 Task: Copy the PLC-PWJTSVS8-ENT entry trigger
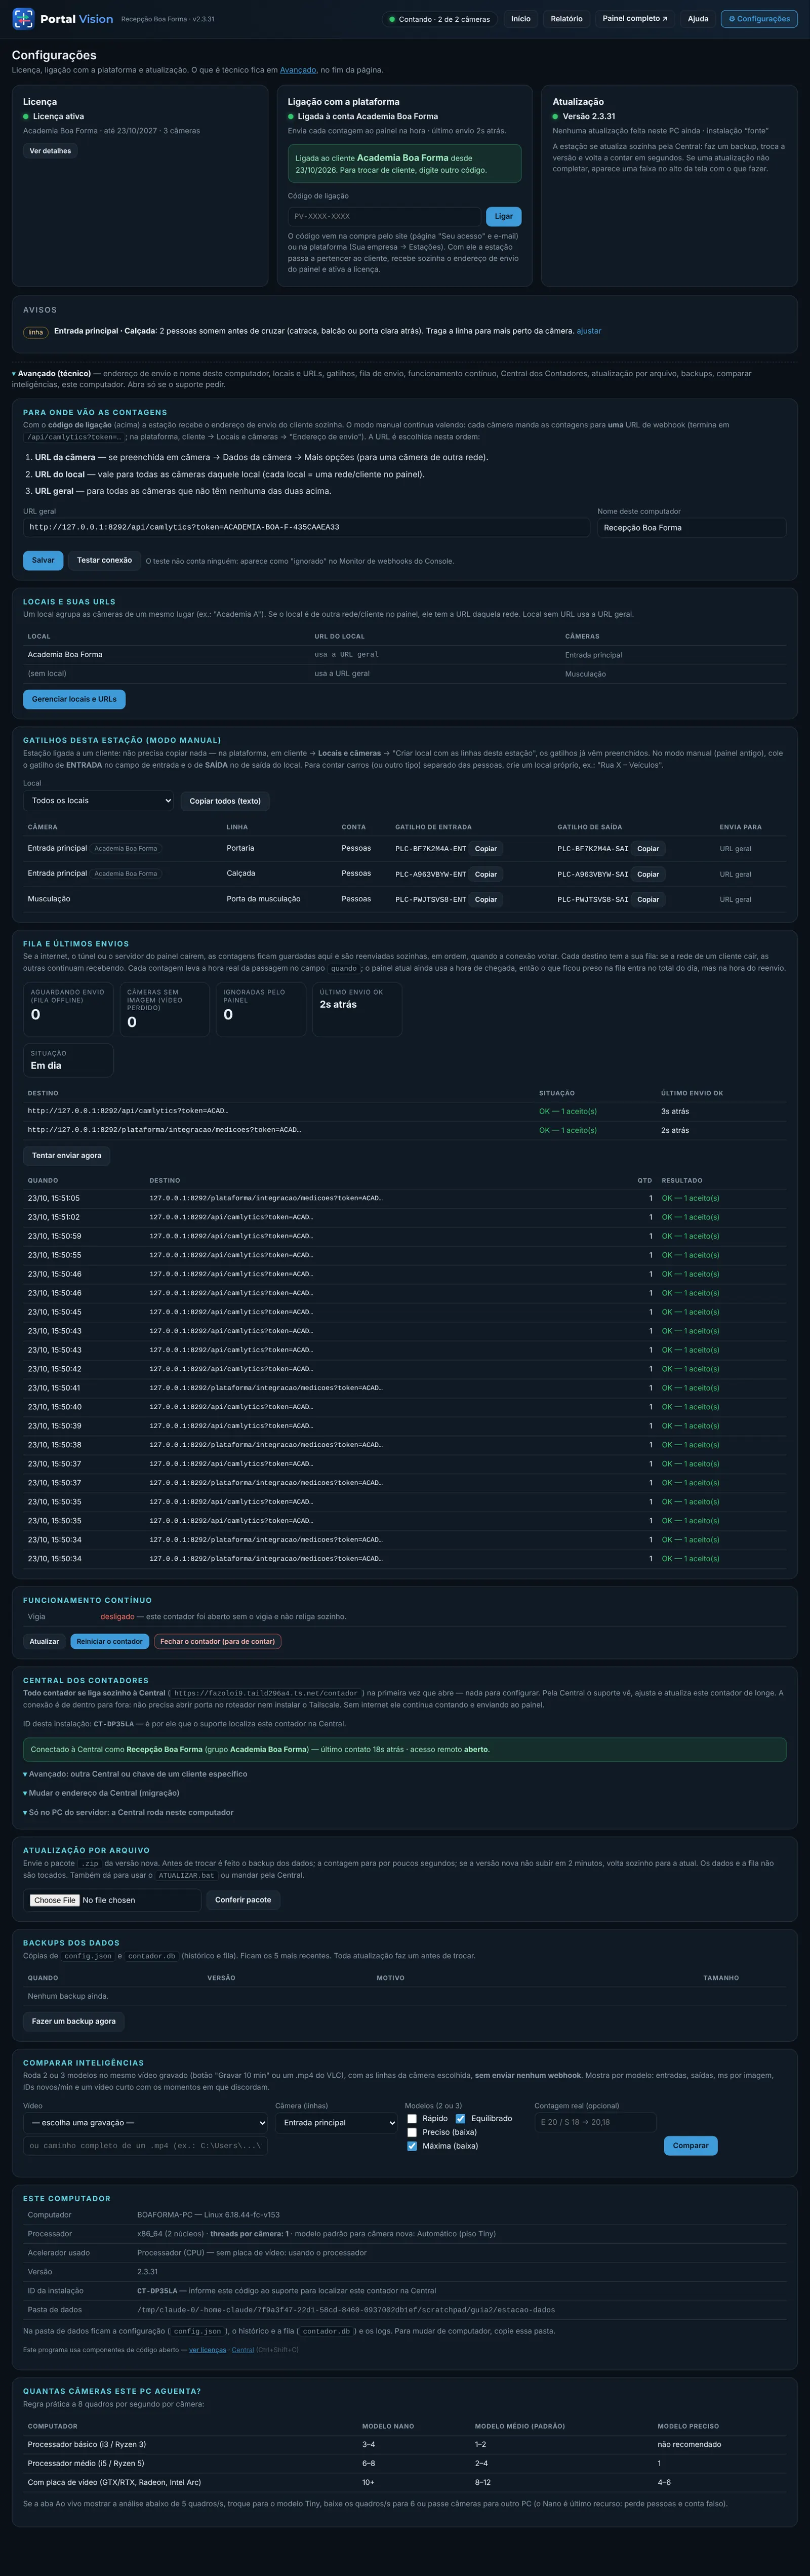486,899
